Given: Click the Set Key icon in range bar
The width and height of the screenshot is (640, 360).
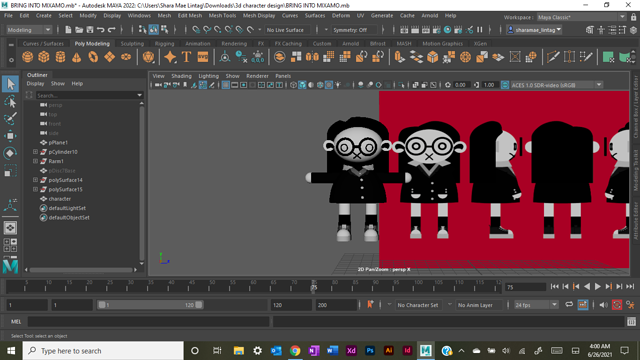Looking at the screenshot, I should tap(370, 304).
